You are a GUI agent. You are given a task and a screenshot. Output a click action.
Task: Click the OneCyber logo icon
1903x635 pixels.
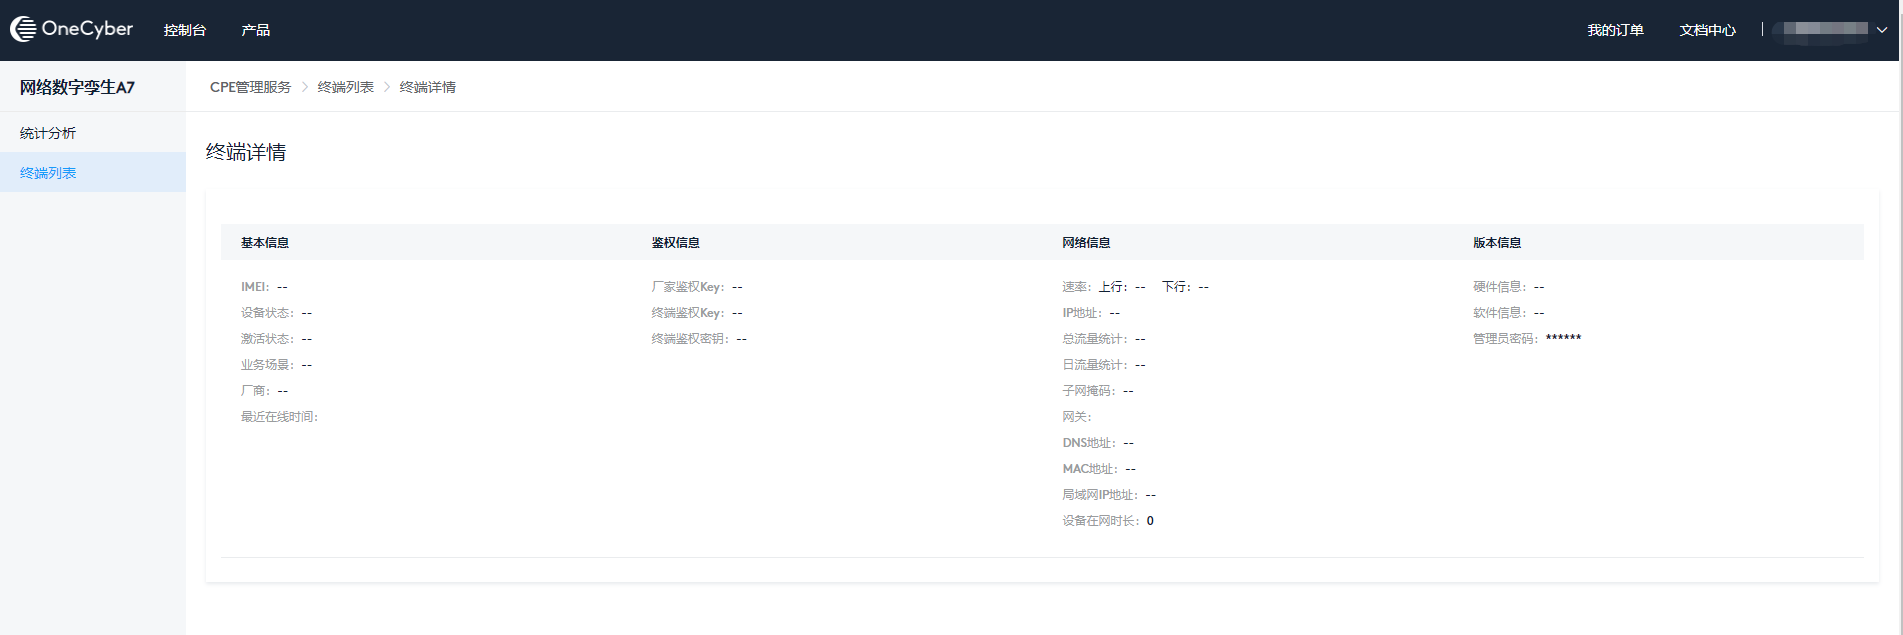click(x=23, y=30)
